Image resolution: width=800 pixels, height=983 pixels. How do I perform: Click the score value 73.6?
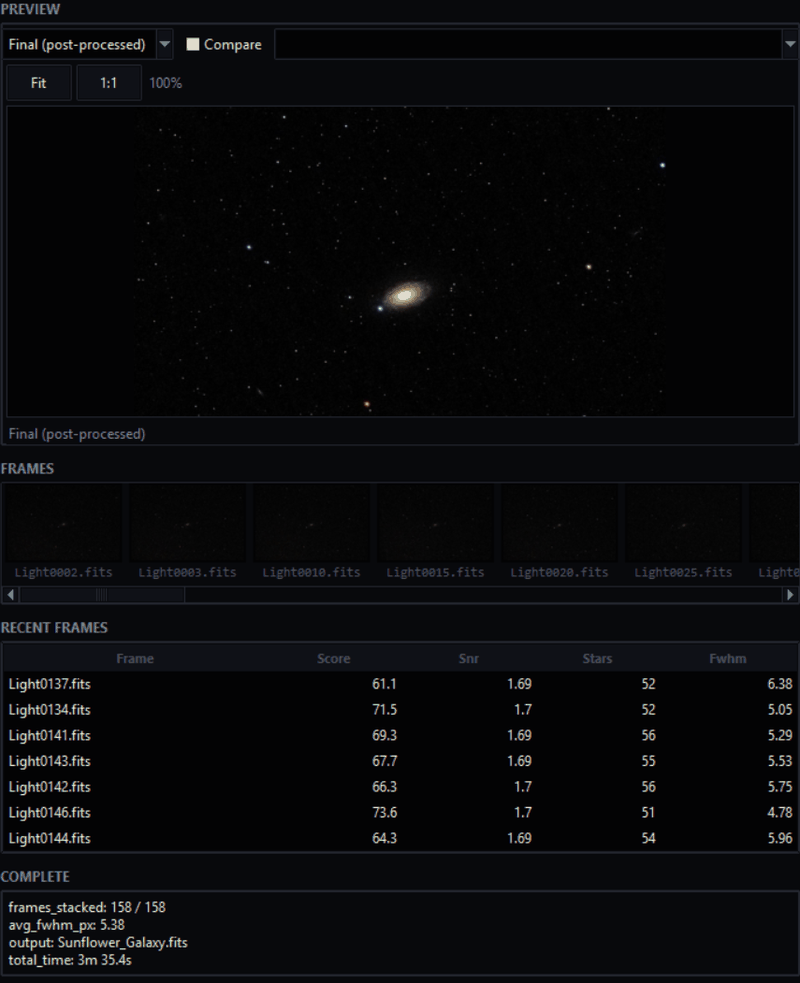tap(384, 812)
